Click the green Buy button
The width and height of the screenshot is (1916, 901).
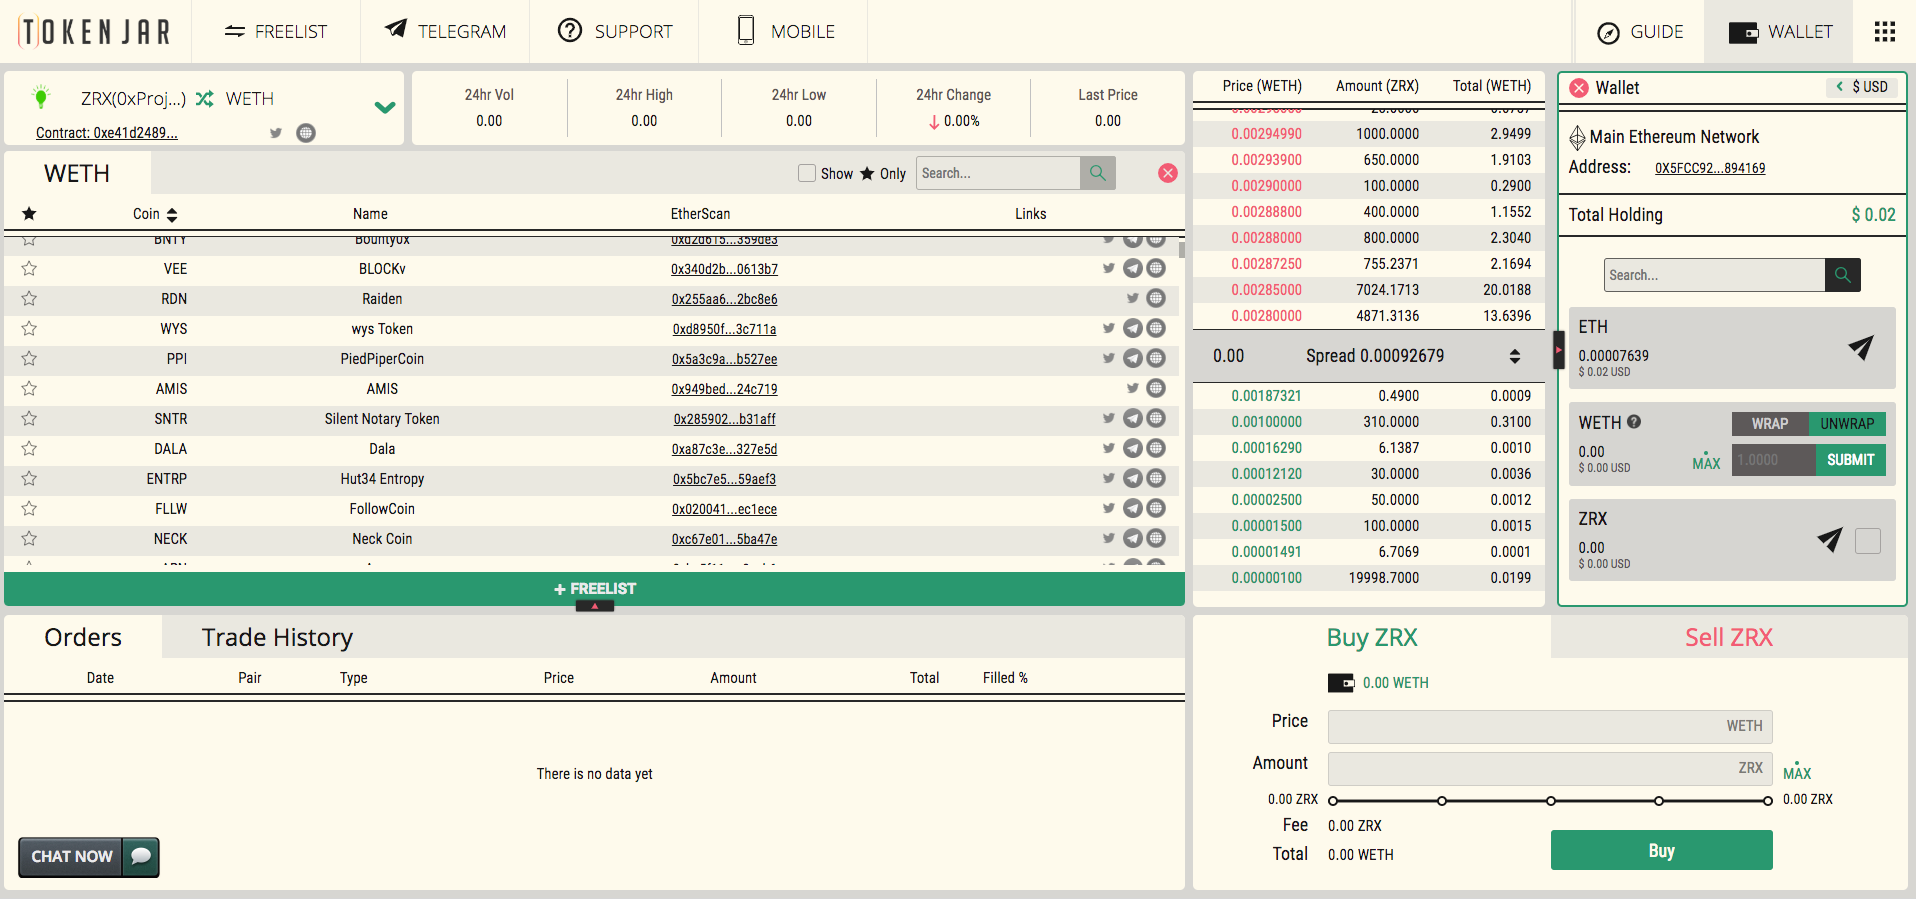(1661, 850)
